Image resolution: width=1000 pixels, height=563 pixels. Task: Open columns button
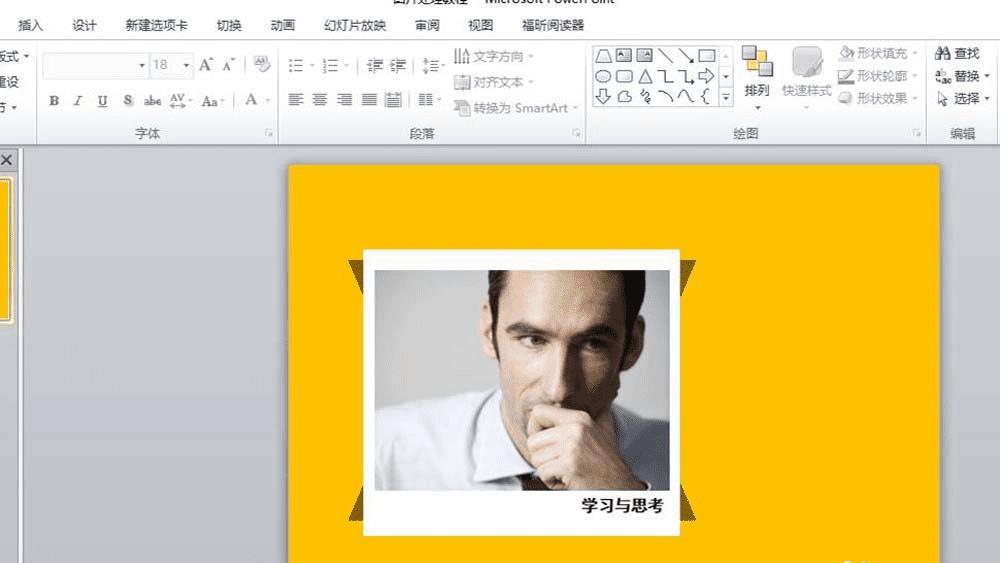tap(429, 99)
